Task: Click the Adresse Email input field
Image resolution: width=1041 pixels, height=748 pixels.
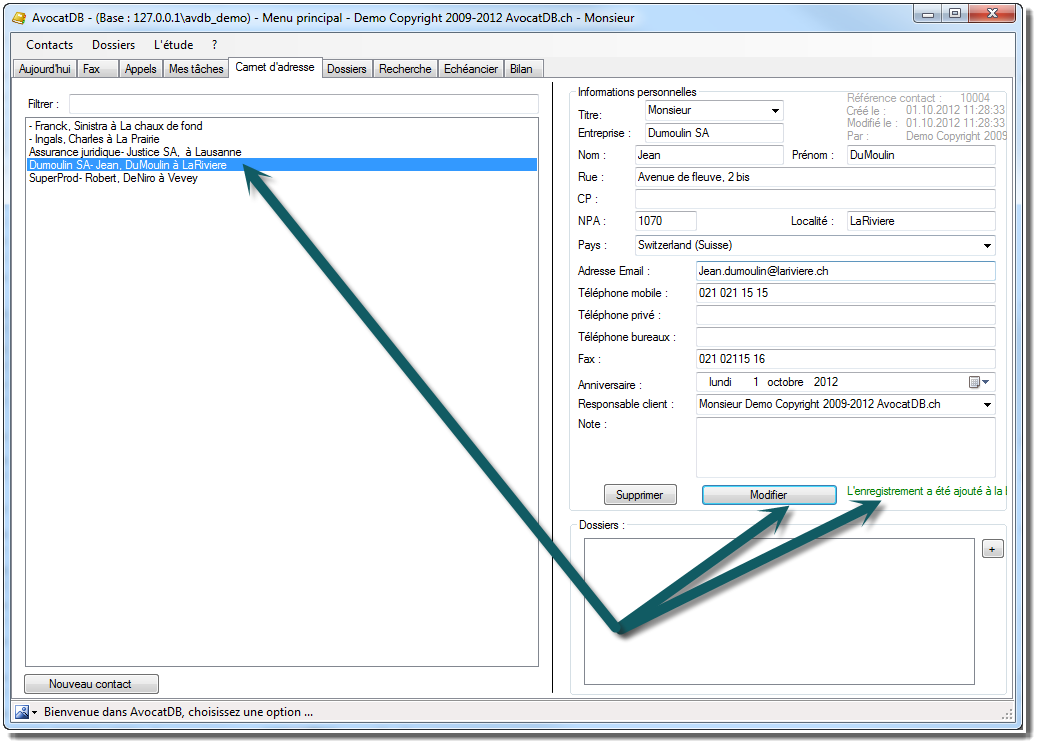Action: tap(845, 271)
